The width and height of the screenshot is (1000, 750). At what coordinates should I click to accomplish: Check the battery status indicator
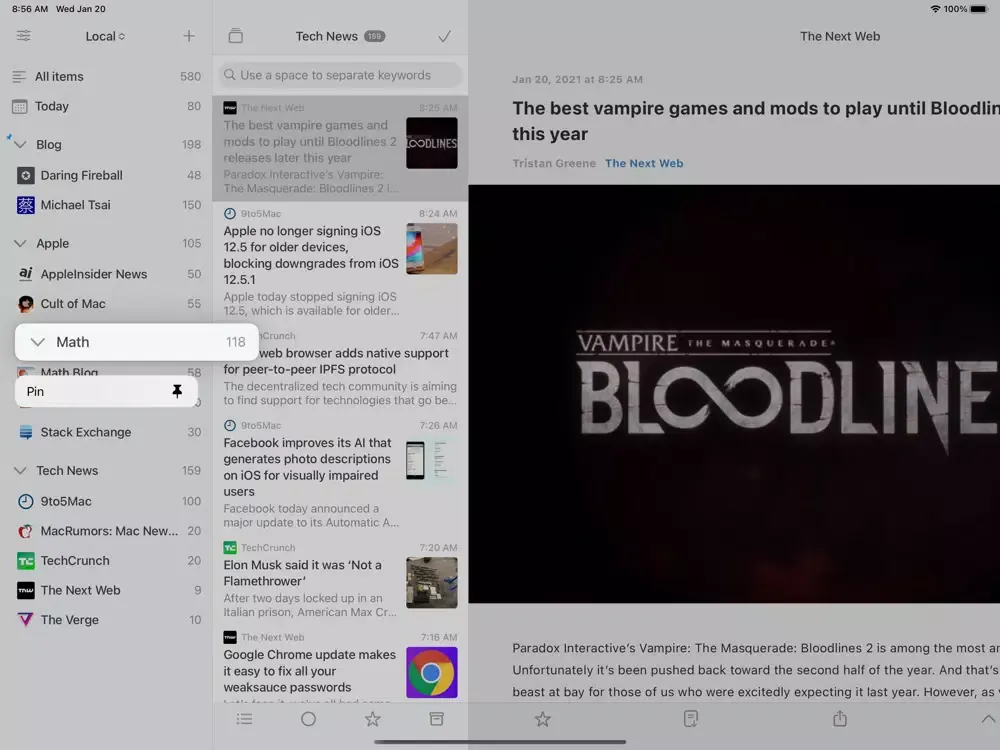coord(979,9)
